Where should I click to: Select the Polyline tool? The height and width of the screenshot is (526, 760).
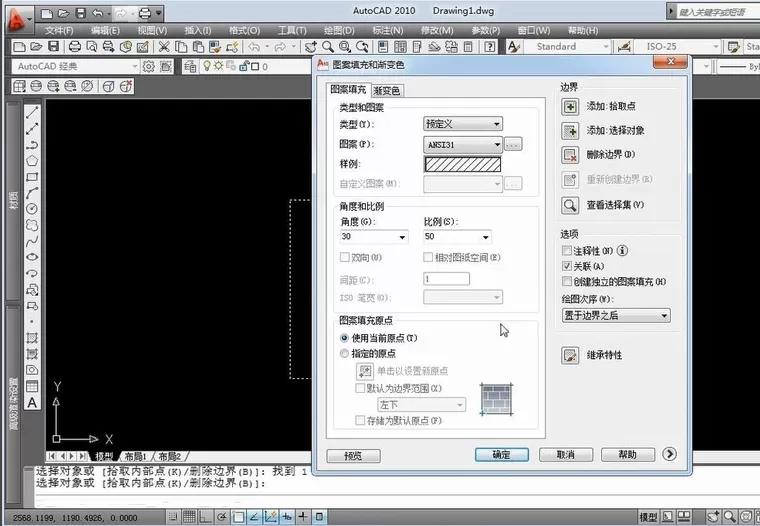pyautogui.click(x=32, y=145)
